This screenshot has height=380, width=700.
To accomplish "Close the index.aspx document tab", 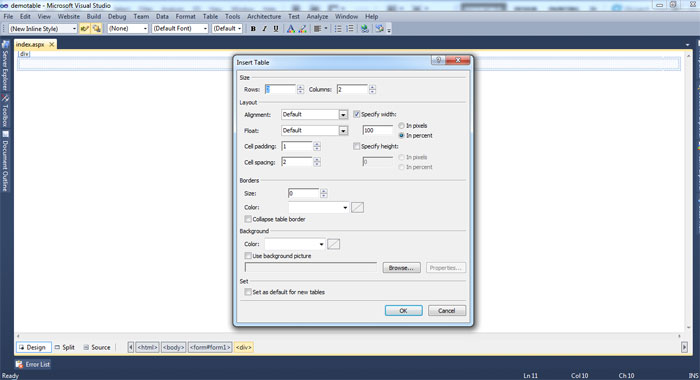I will (x=52, y=44).
